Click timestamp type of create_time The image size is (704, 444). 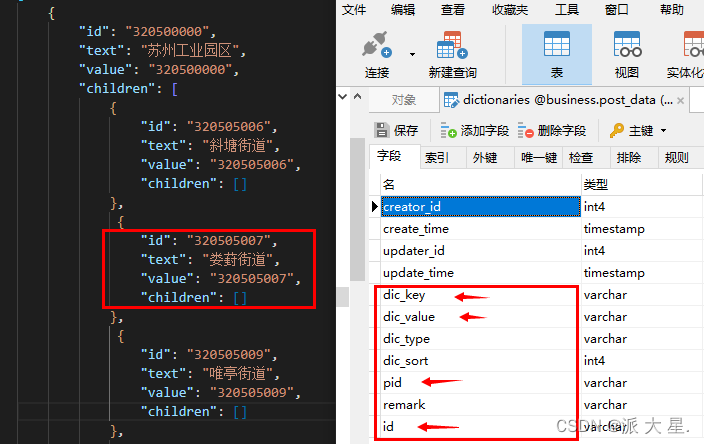pos(614,229)
